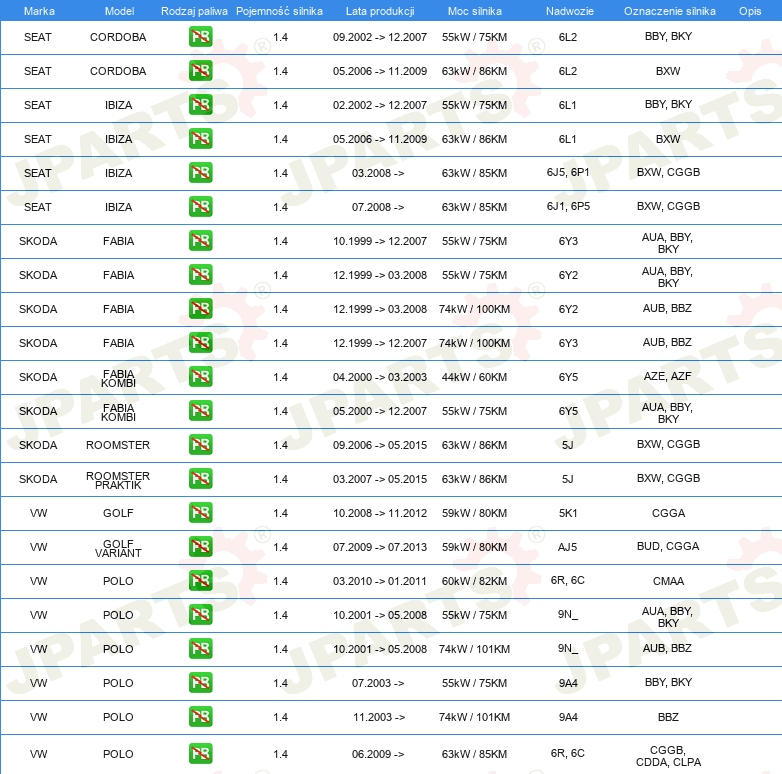
Task: Click the Marka column header
Action: (39, 11)
